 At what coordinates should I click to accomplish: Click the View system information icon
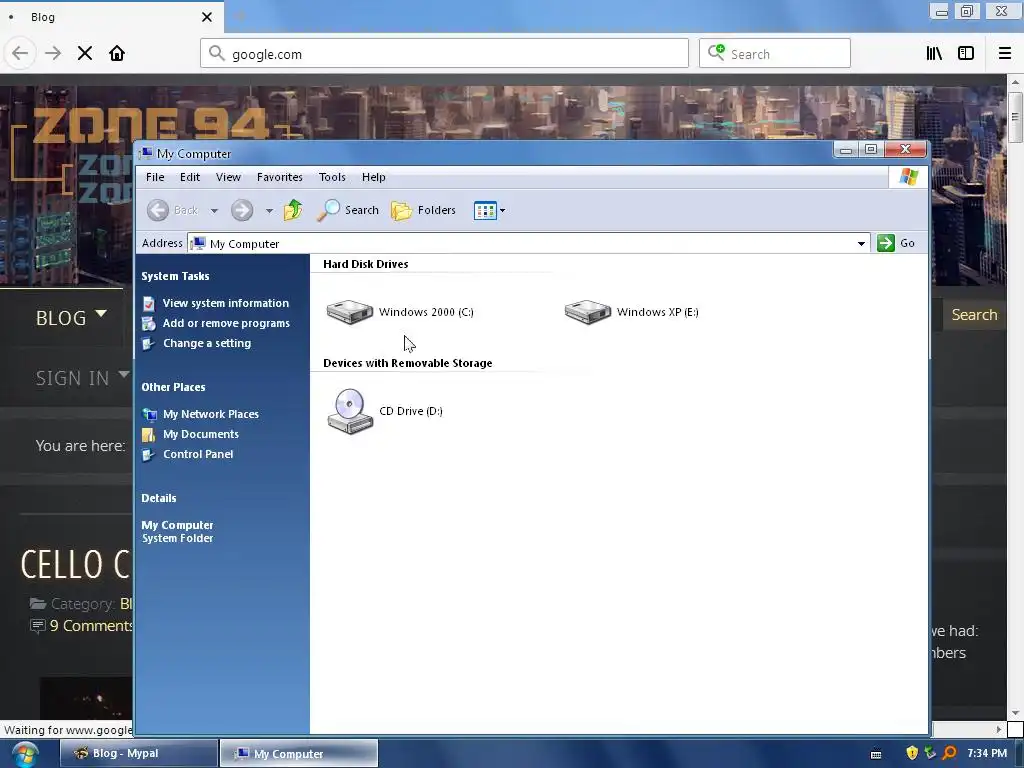(x=149, y=304)
